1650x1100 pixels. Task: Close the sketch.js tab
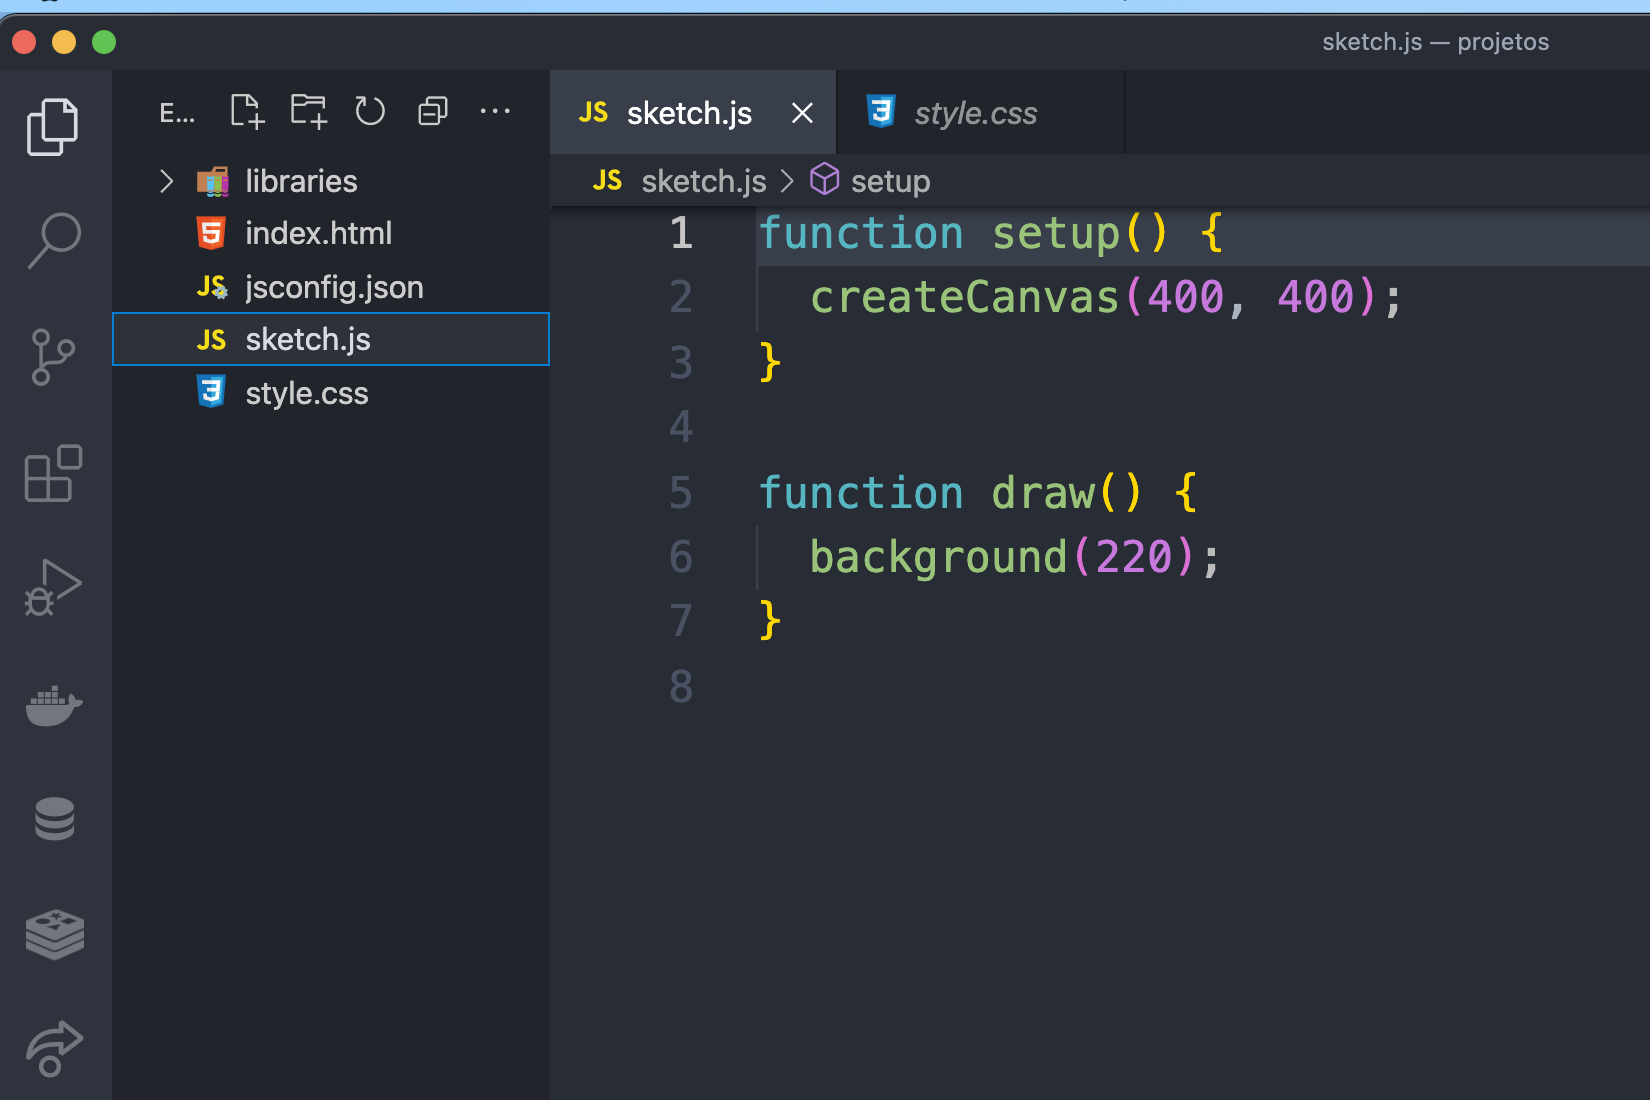tap(802, 112)
